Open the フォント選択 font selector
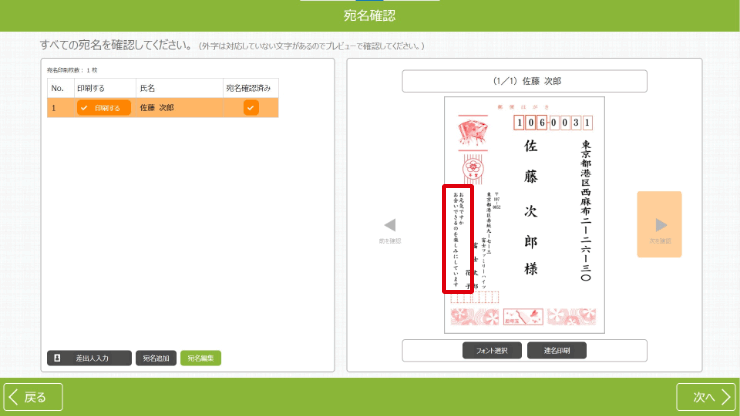Image resolution: width=740 pixels, height=416 pixels. click(492, 350)
